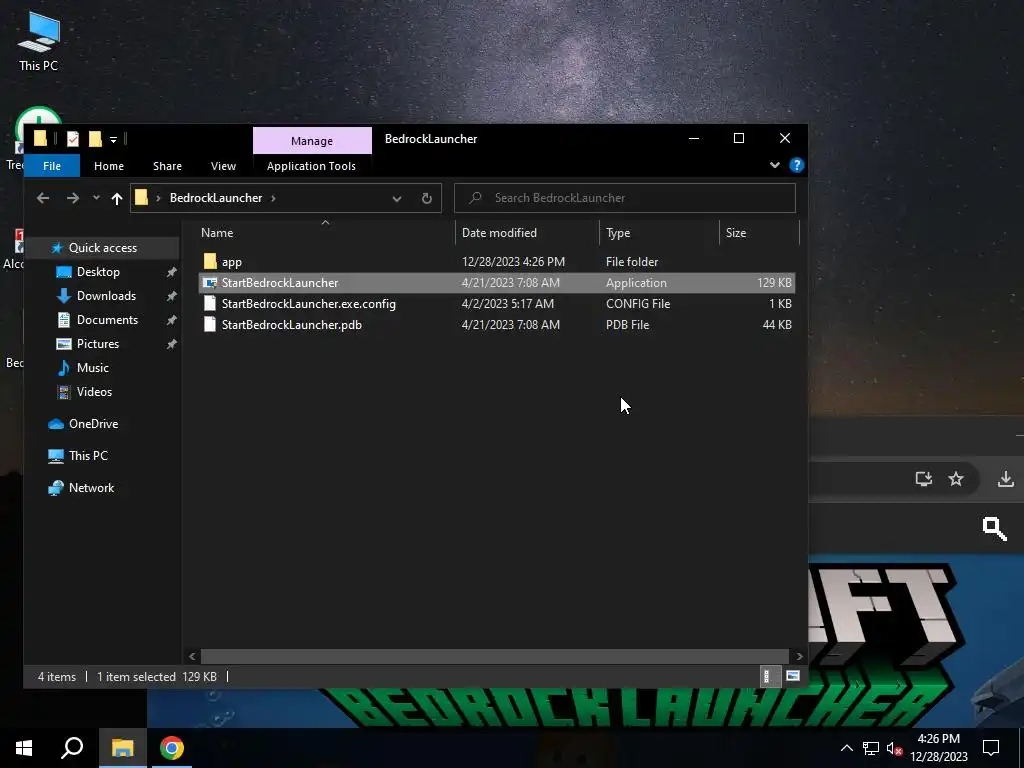Select Quick access in navigation pane
1024x768 pixels.
103,248
